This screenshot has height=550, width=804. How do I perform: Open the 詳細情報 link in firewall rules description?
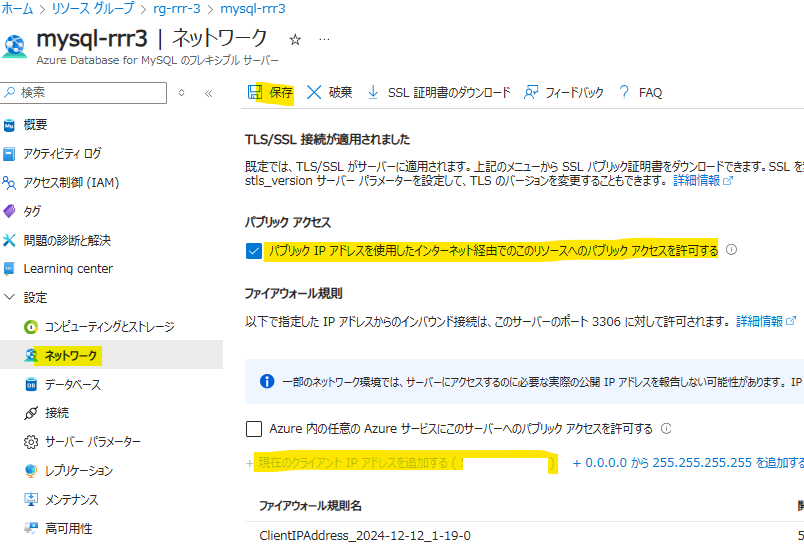766,321
